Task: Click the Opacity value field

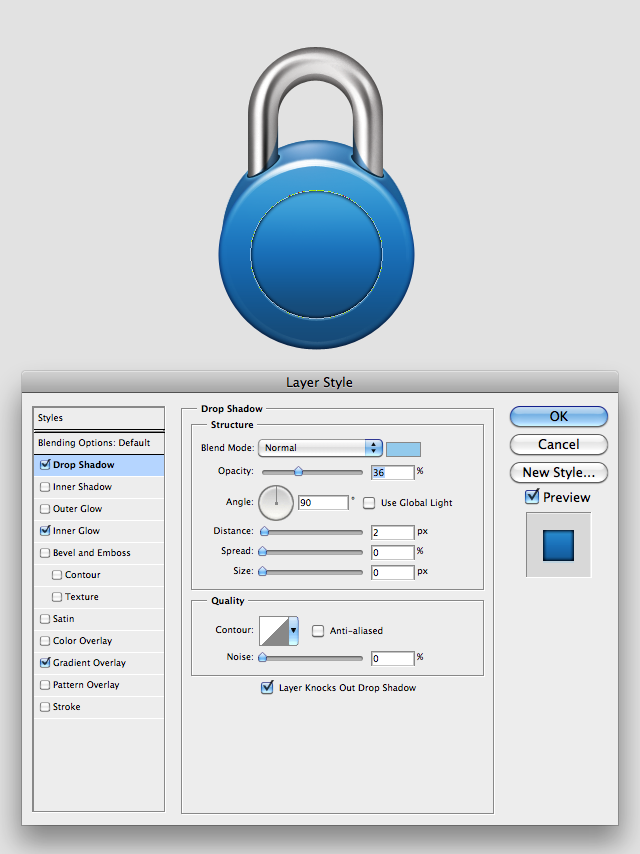Action: pos(393,472)
